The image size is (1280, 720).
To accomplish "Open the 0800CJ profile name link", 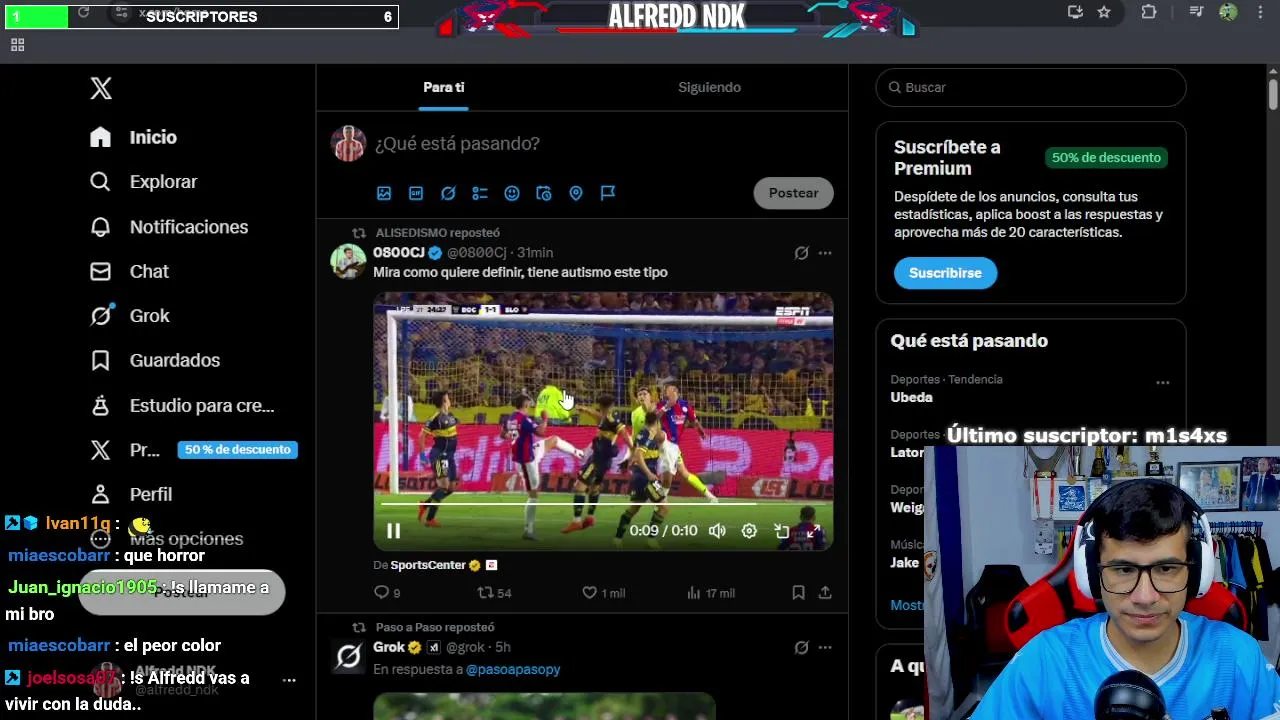I will coord(399,252).
